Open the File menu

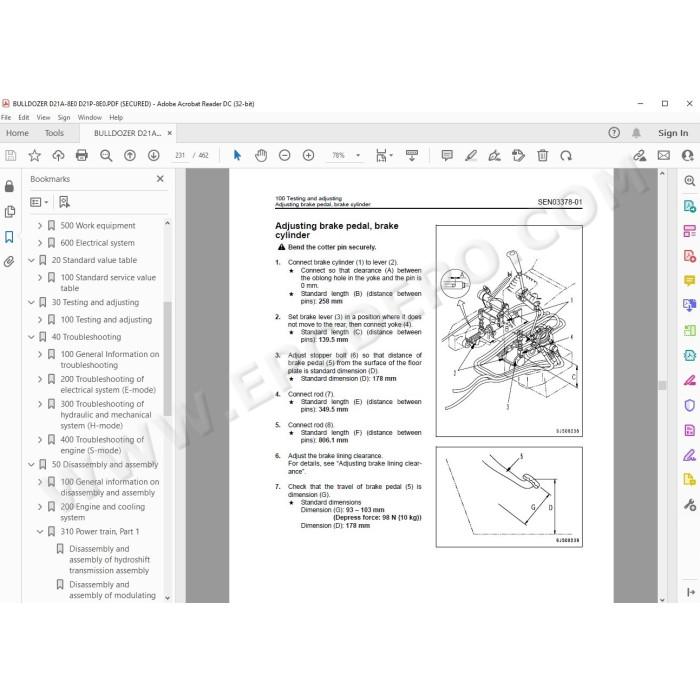point(6,117)
